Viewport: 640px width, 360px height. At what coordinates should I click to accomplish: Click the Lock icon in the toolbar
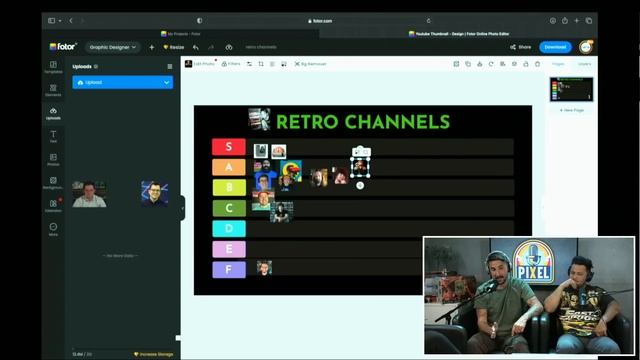tap(526, 64)
